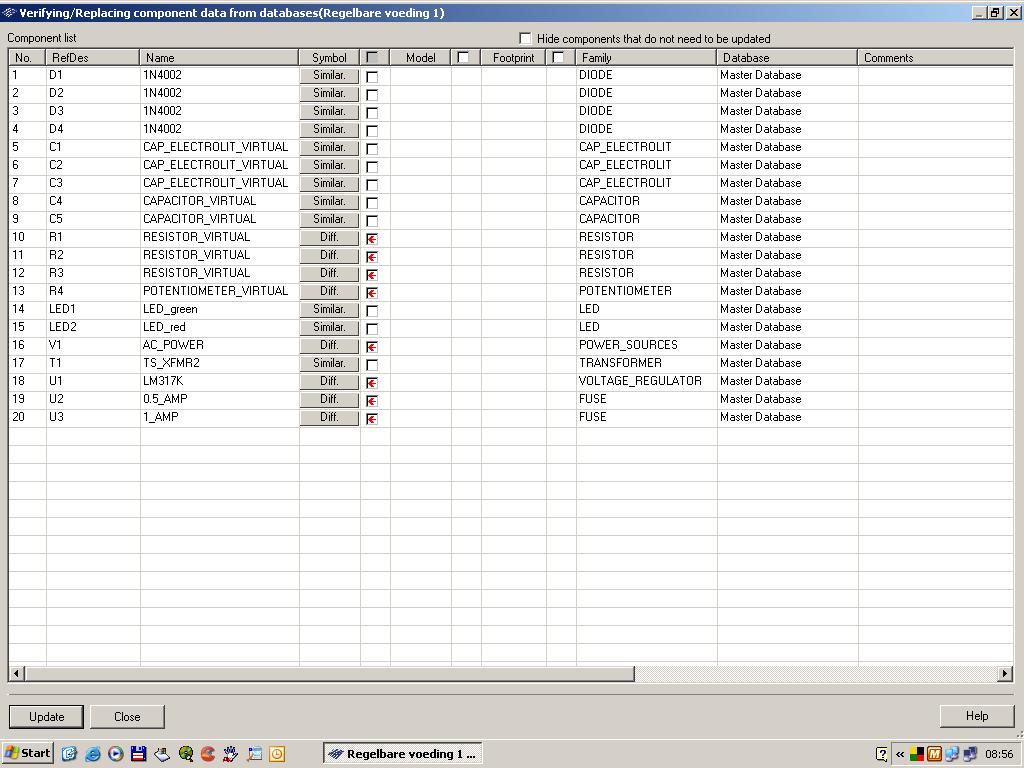The height and width of the screenshot is (768, 1024).
Task: Click the red arrow mark for LM317K
Action: (372, 383)
